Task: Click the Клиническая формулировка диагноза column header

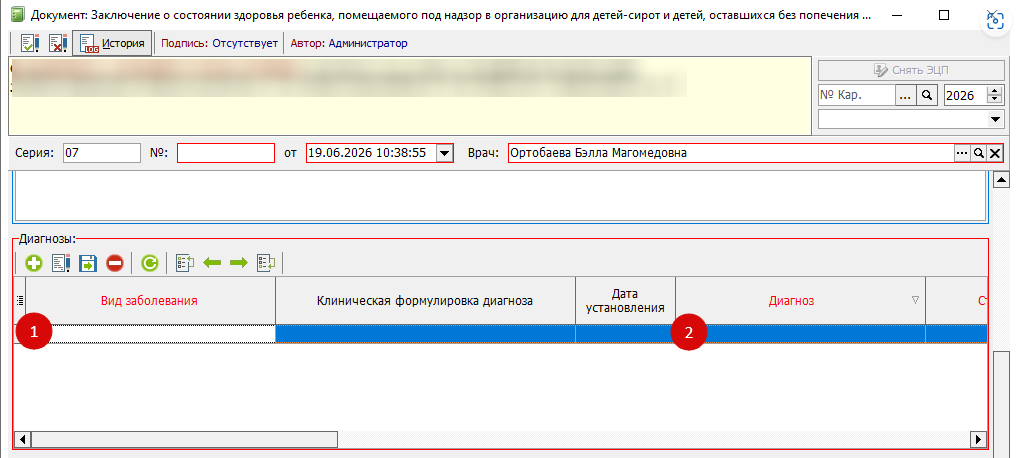Action: click(425, 301)
